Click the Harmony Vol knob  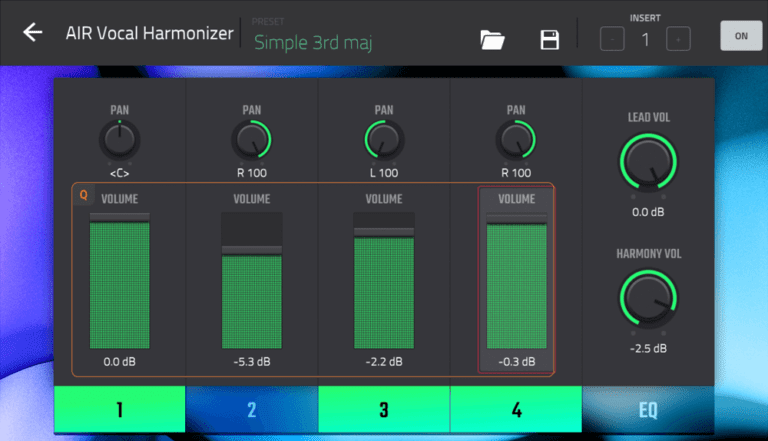[x=648, y=297]
